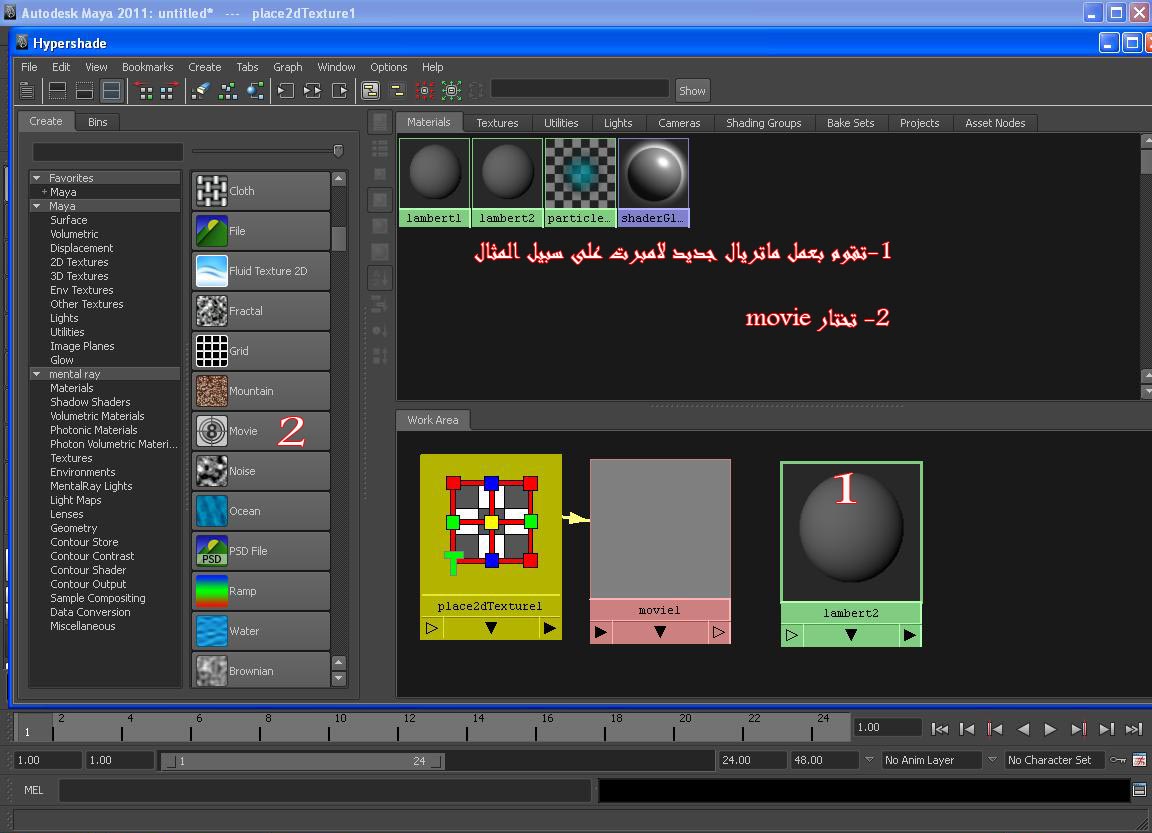Create an Ocean texture node

(x=261, y=511)
